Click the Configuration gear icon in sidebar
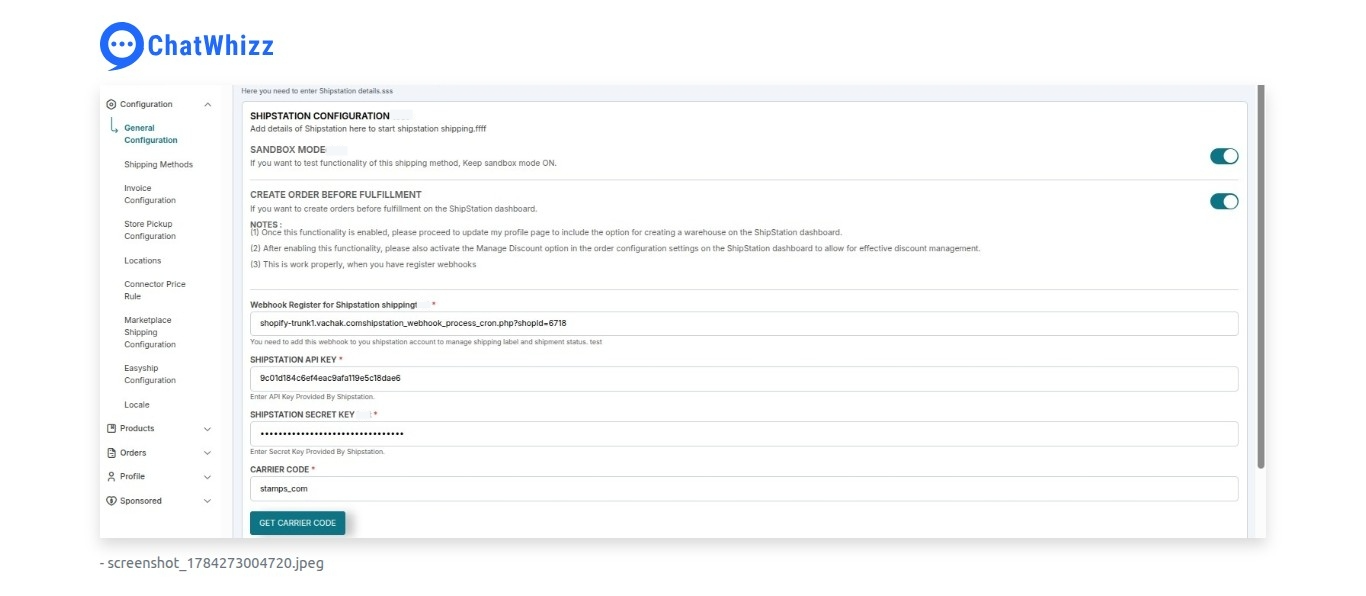 coord(111,104)
